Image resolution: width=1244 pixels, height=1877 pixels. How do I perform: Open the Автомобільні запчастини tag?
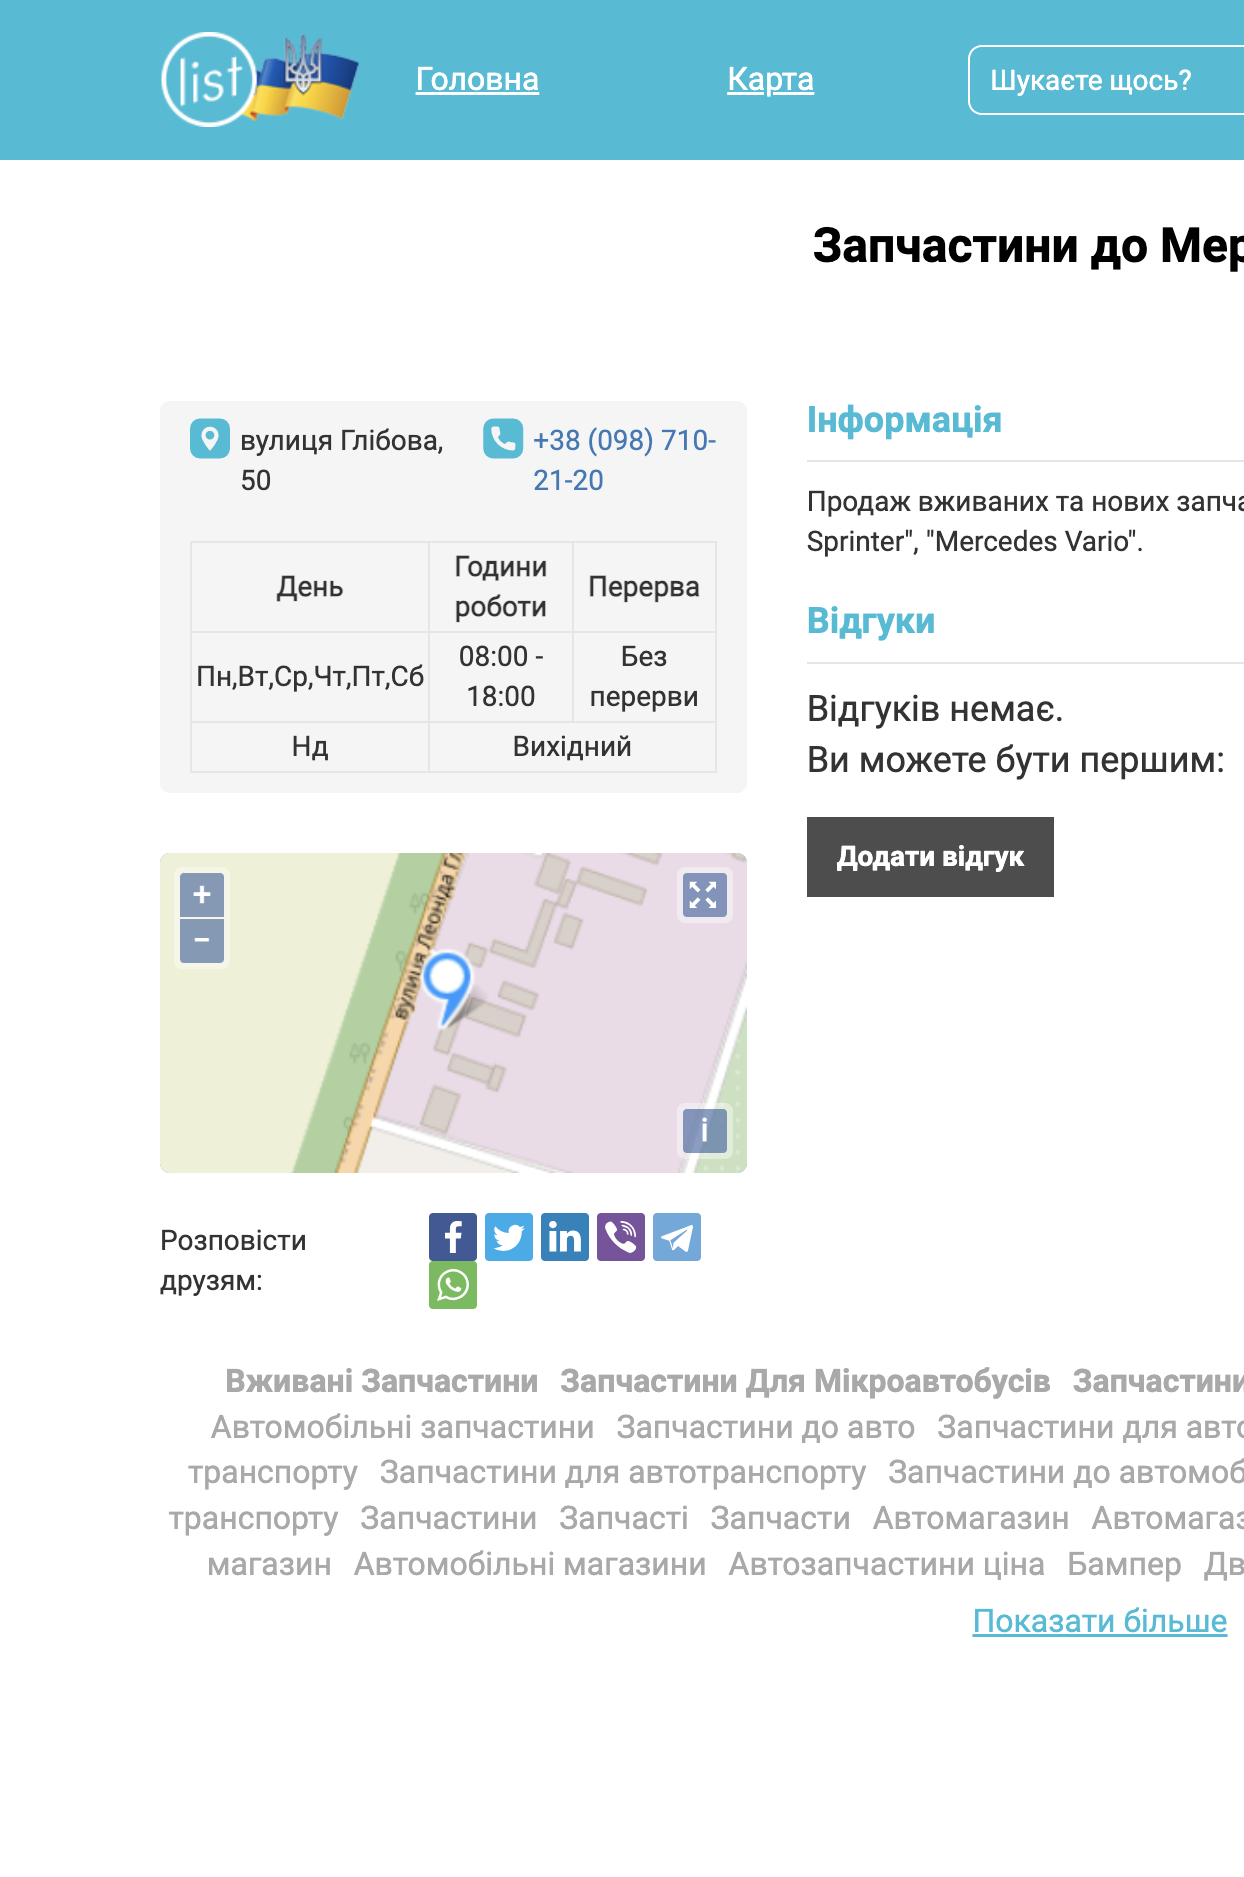coord(402,1427)
